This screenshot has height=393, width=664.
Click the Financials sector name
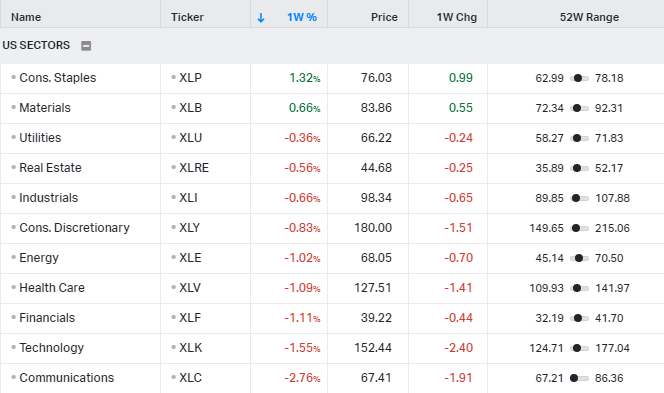coord(47,318)
